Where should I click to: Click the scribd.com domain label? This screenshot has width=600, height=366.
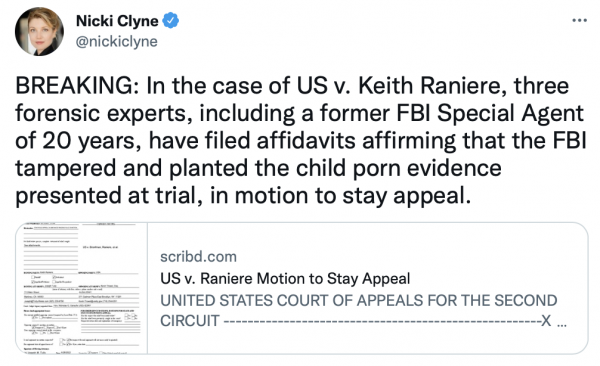[x=199, y=257]
